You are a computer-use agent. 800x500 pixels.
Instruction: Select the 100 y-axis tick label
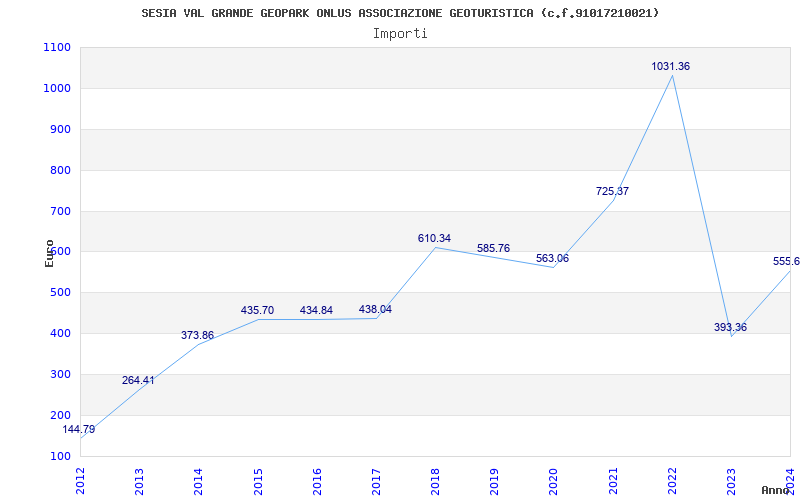[60, 456]
